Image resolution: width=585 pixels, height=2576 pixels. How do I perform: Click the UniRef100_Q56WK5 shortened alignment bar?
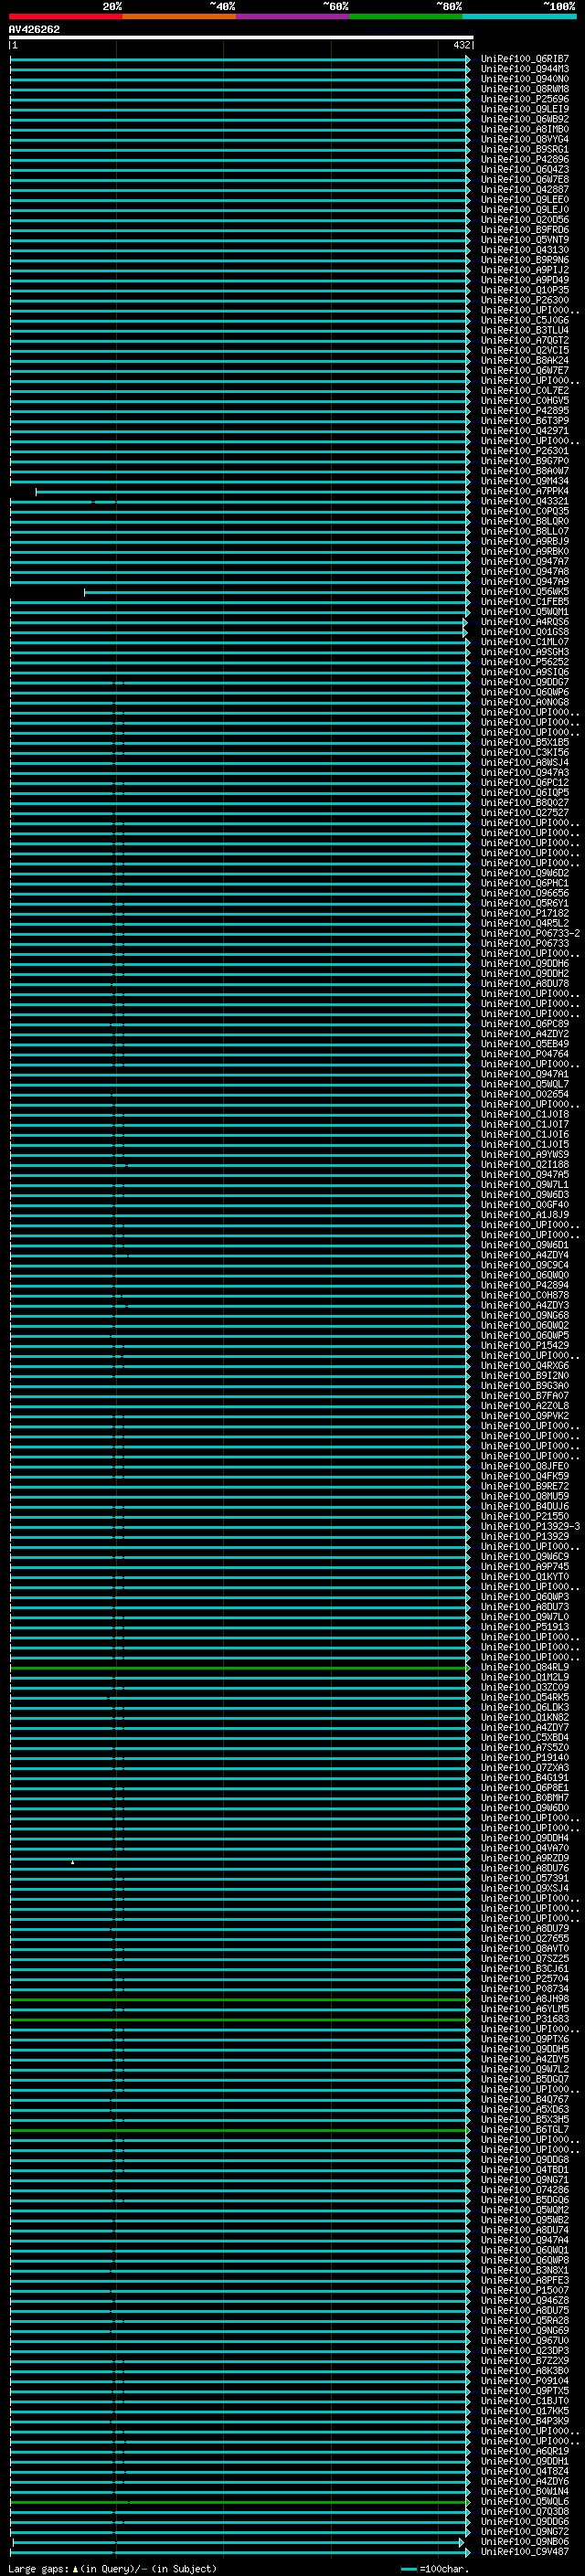click(x=277, y=592)
